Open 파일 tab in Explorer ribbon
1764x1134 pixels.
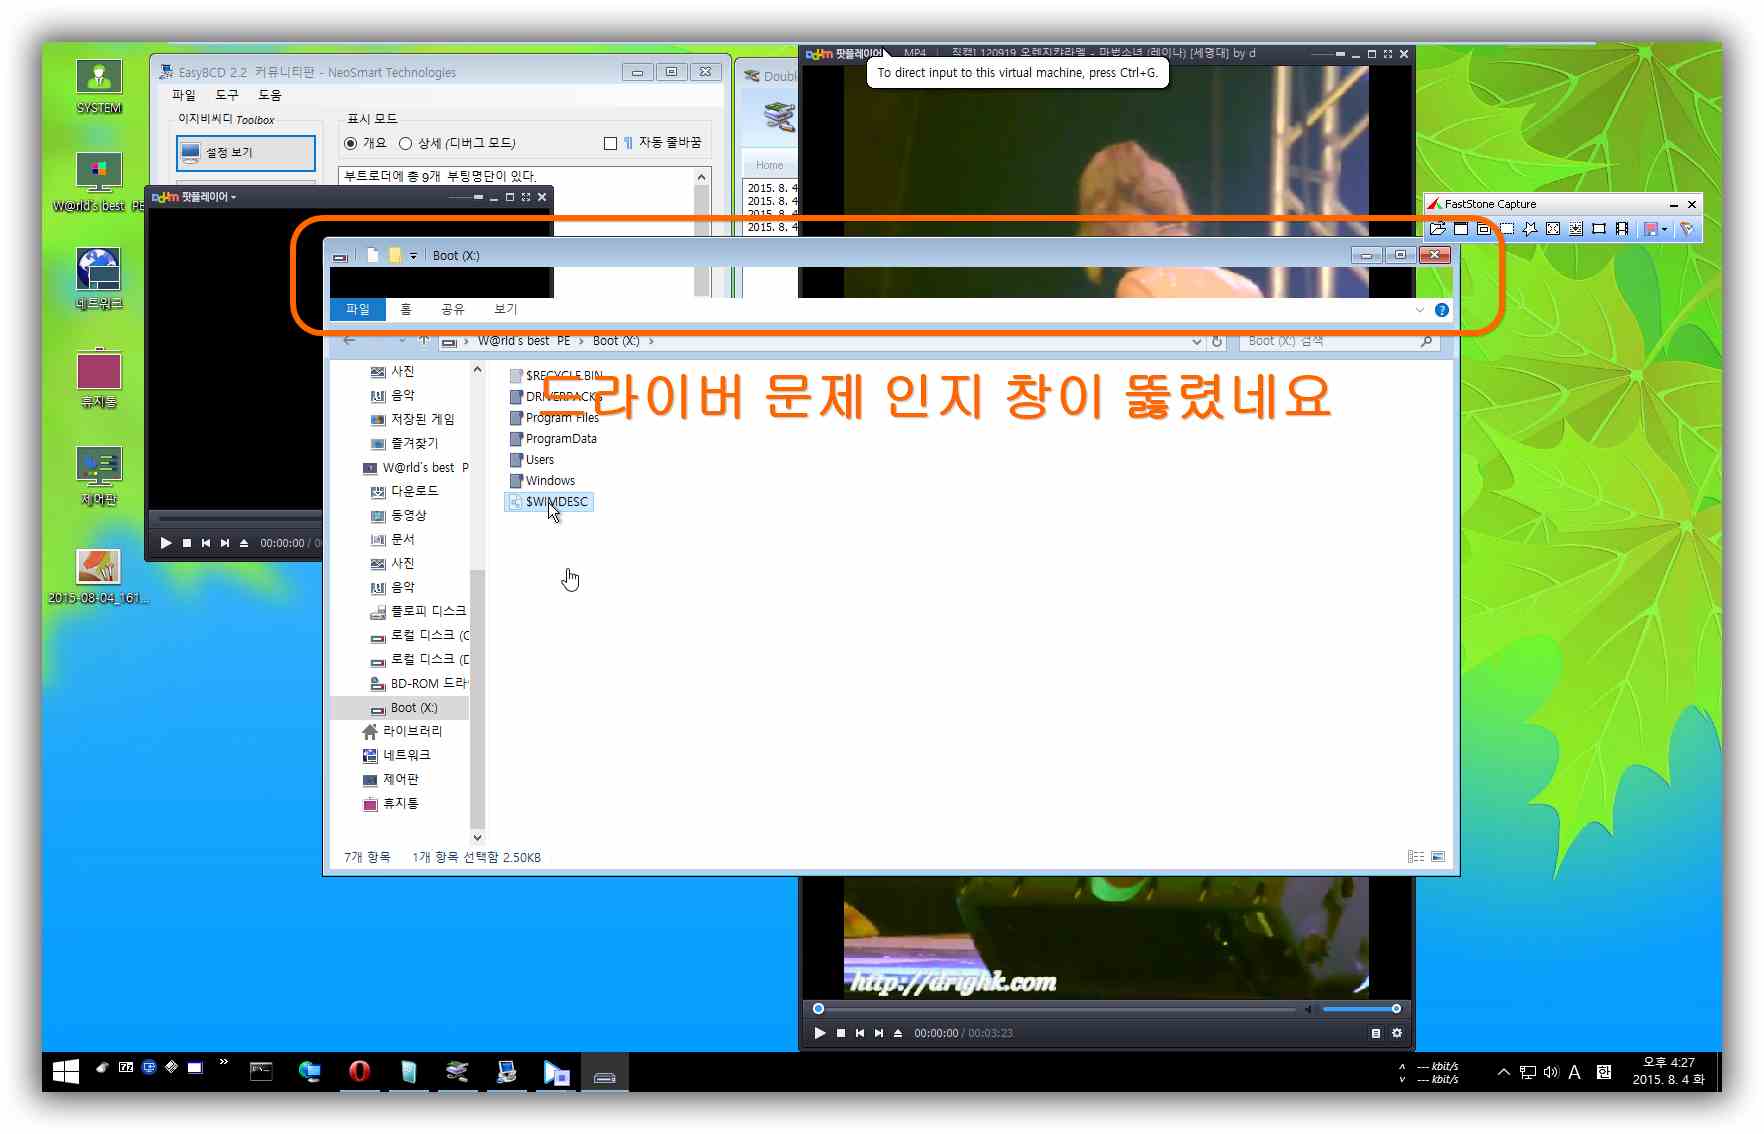point(357,310)
